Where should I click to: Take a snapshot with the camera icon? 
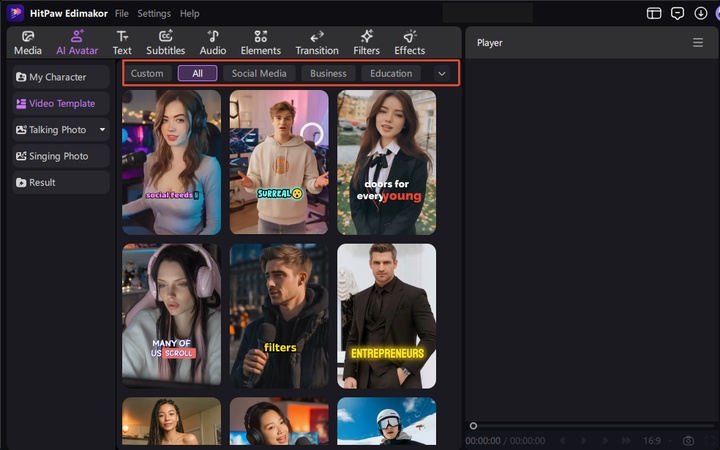coord(688,441)
